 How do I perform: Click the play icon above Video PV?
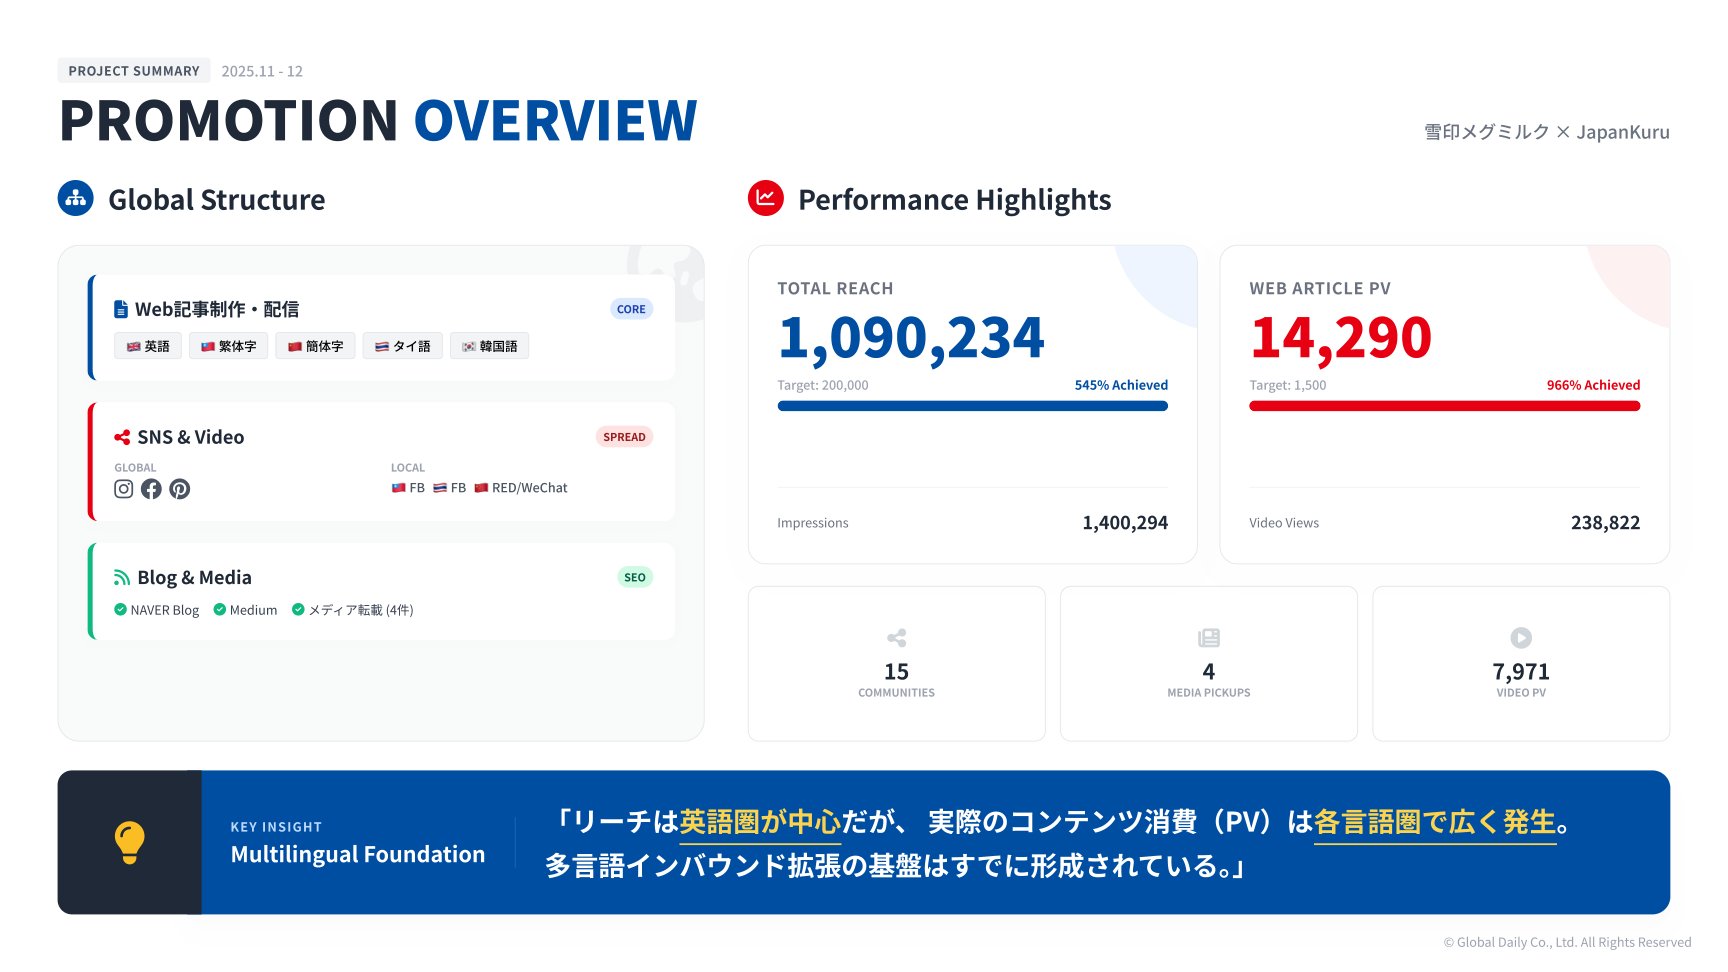(1520, 638)
